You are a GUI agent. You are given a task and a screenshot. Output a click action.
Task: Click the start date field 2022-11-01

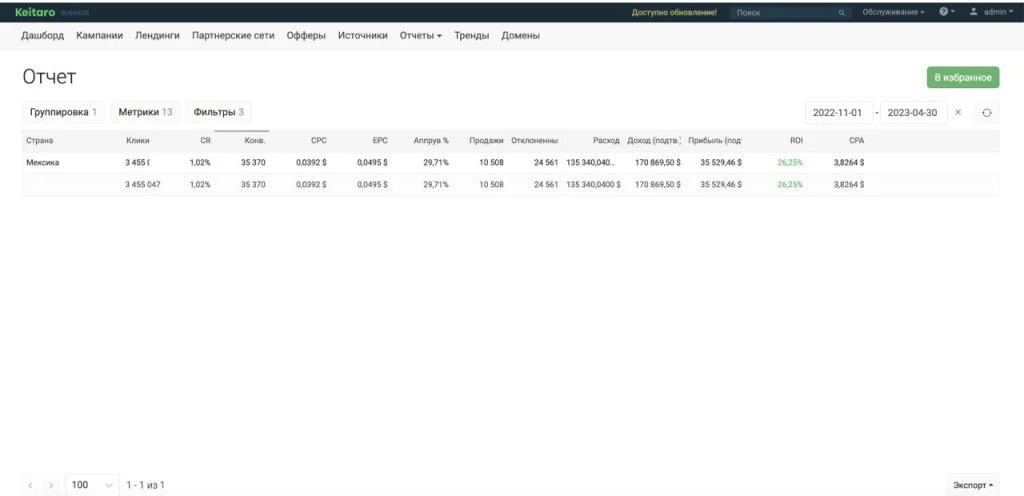coord(839,112)
